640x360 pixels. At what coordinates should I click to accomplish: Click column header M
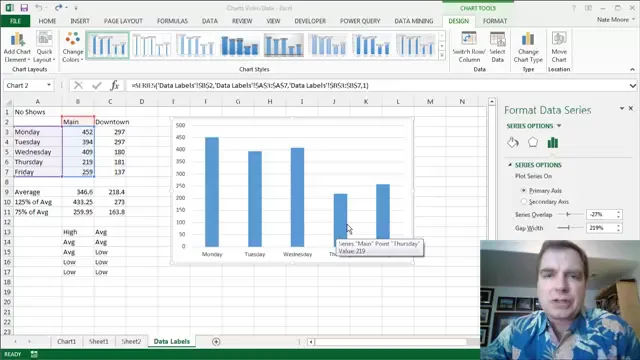(x=430, y=101)
